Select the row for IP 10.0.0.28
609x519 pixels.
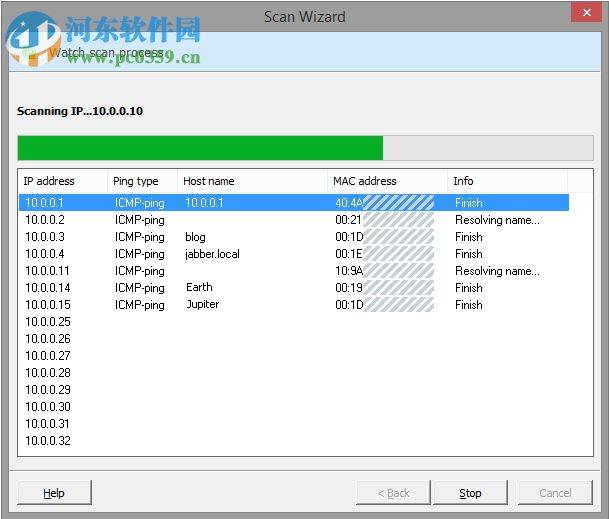point(294,373)
